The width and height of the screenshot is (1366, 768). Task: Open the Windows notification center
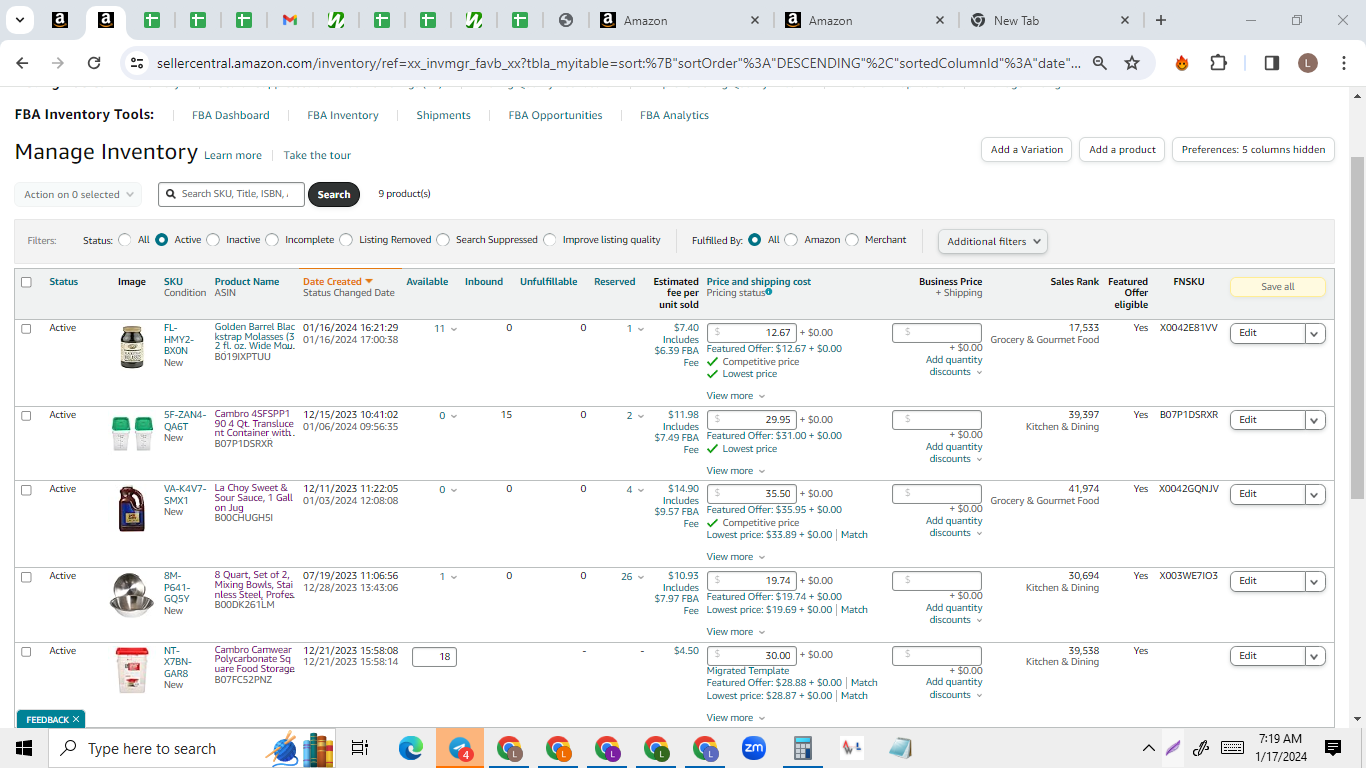(1332, 748)
